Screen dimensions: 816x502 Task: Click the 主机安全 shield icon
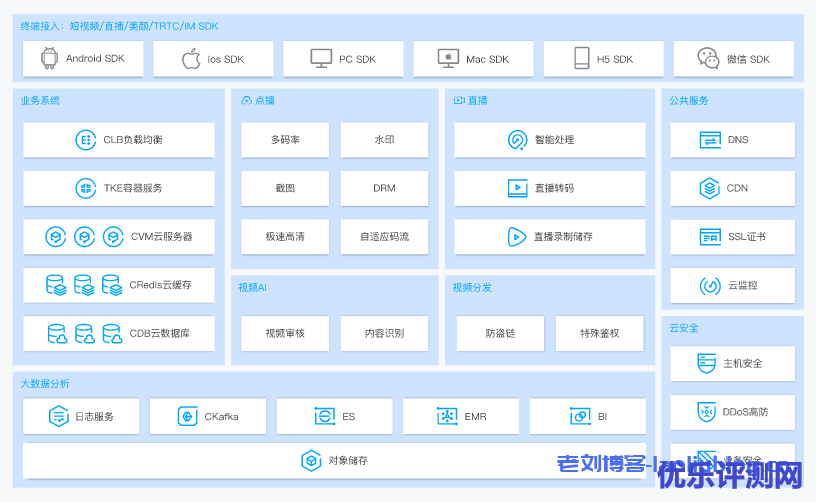coord(707,363)
